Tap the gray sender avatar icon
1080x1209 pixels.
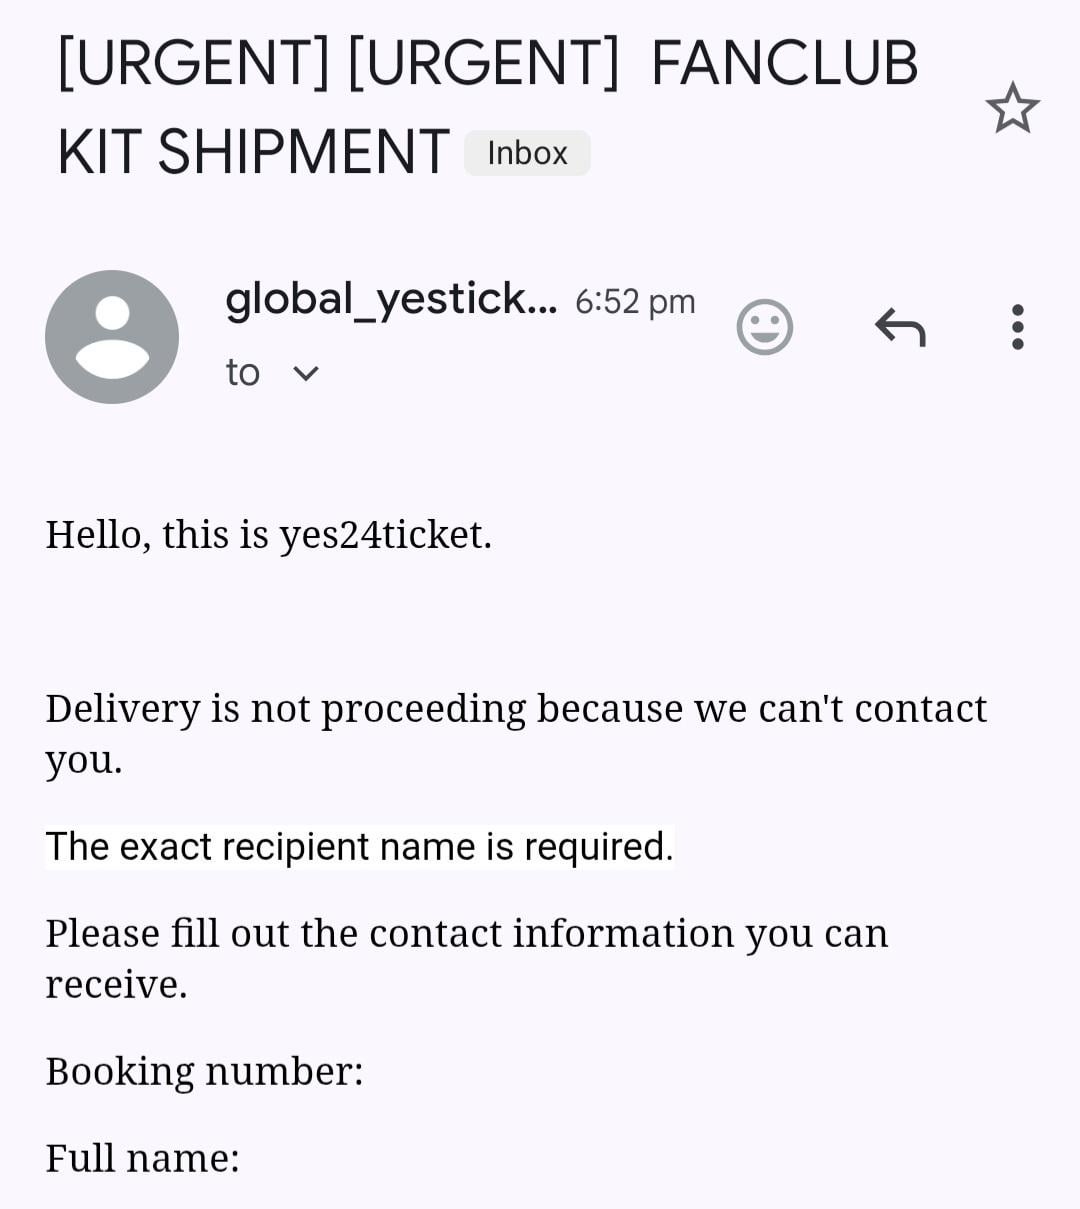[112, 337]
